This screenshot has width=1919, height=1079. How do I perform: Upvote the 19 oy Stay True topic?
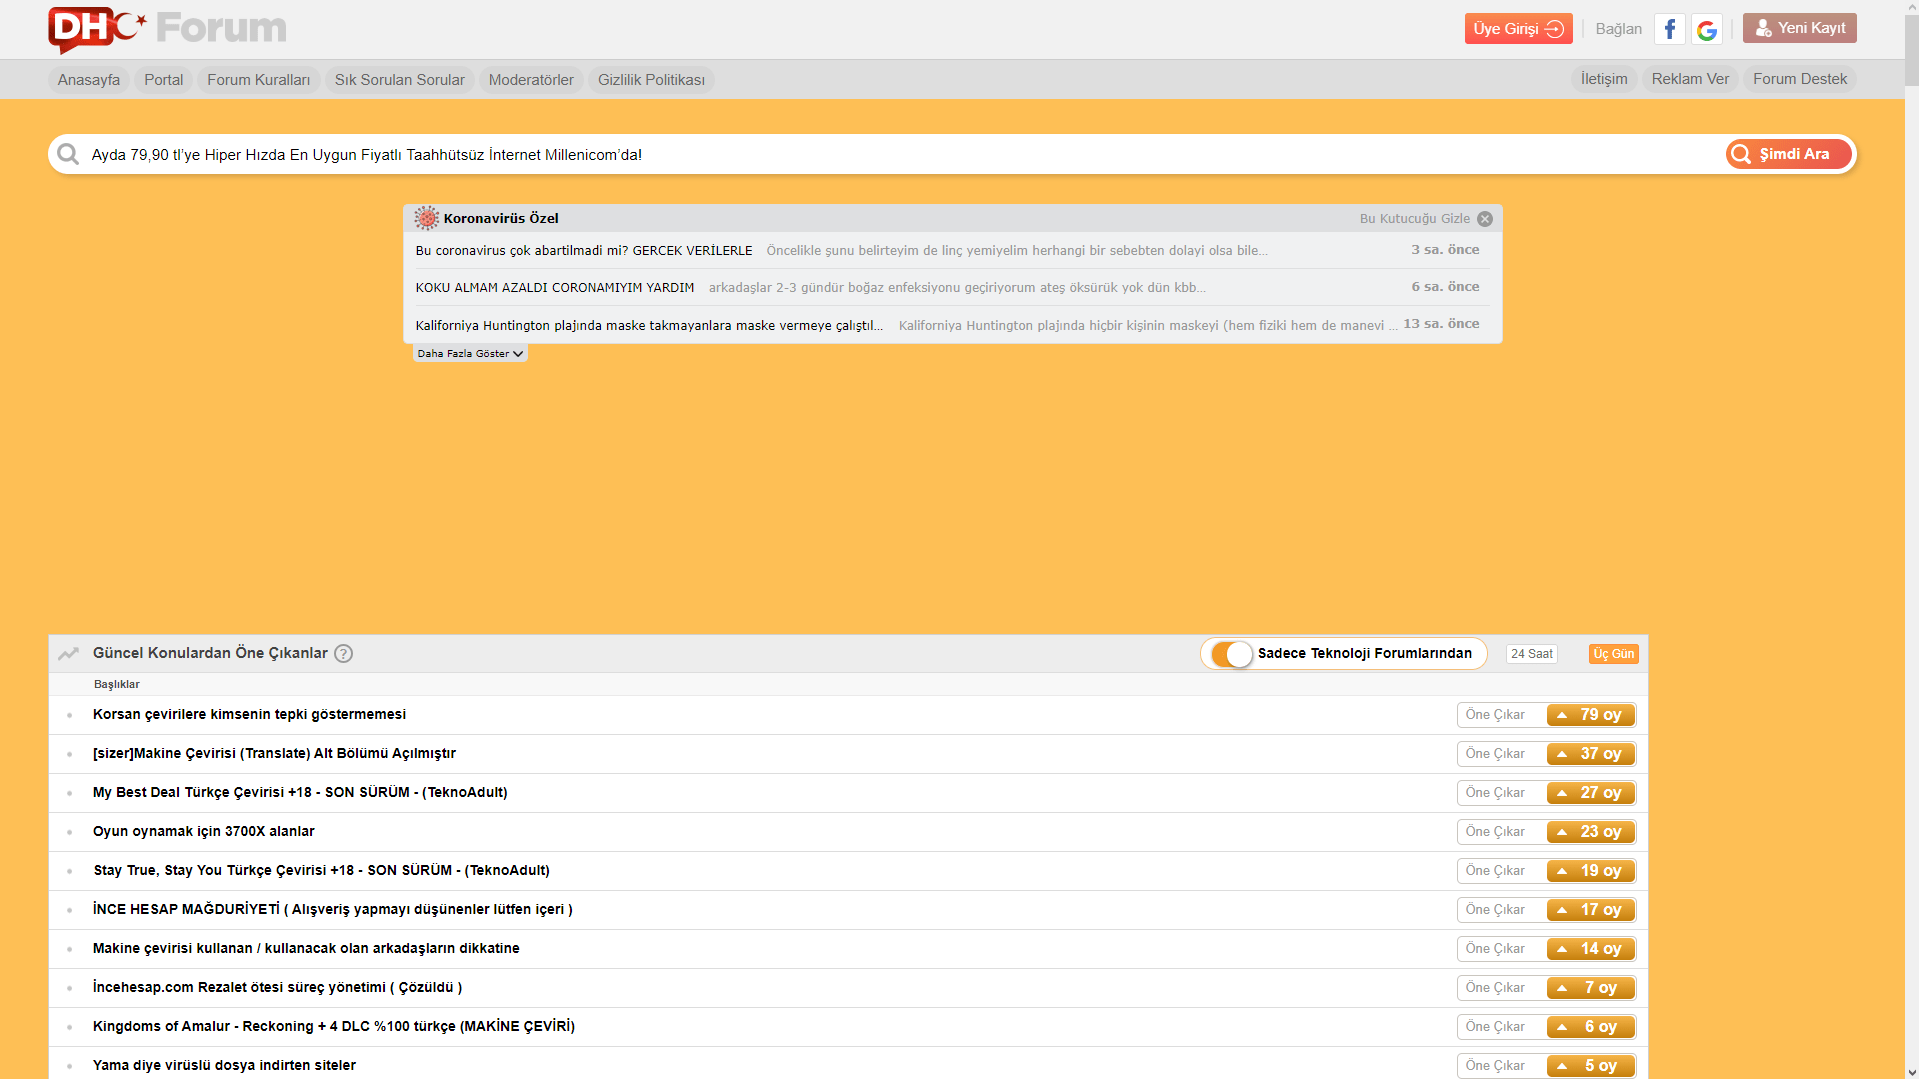coord(1590,871)
